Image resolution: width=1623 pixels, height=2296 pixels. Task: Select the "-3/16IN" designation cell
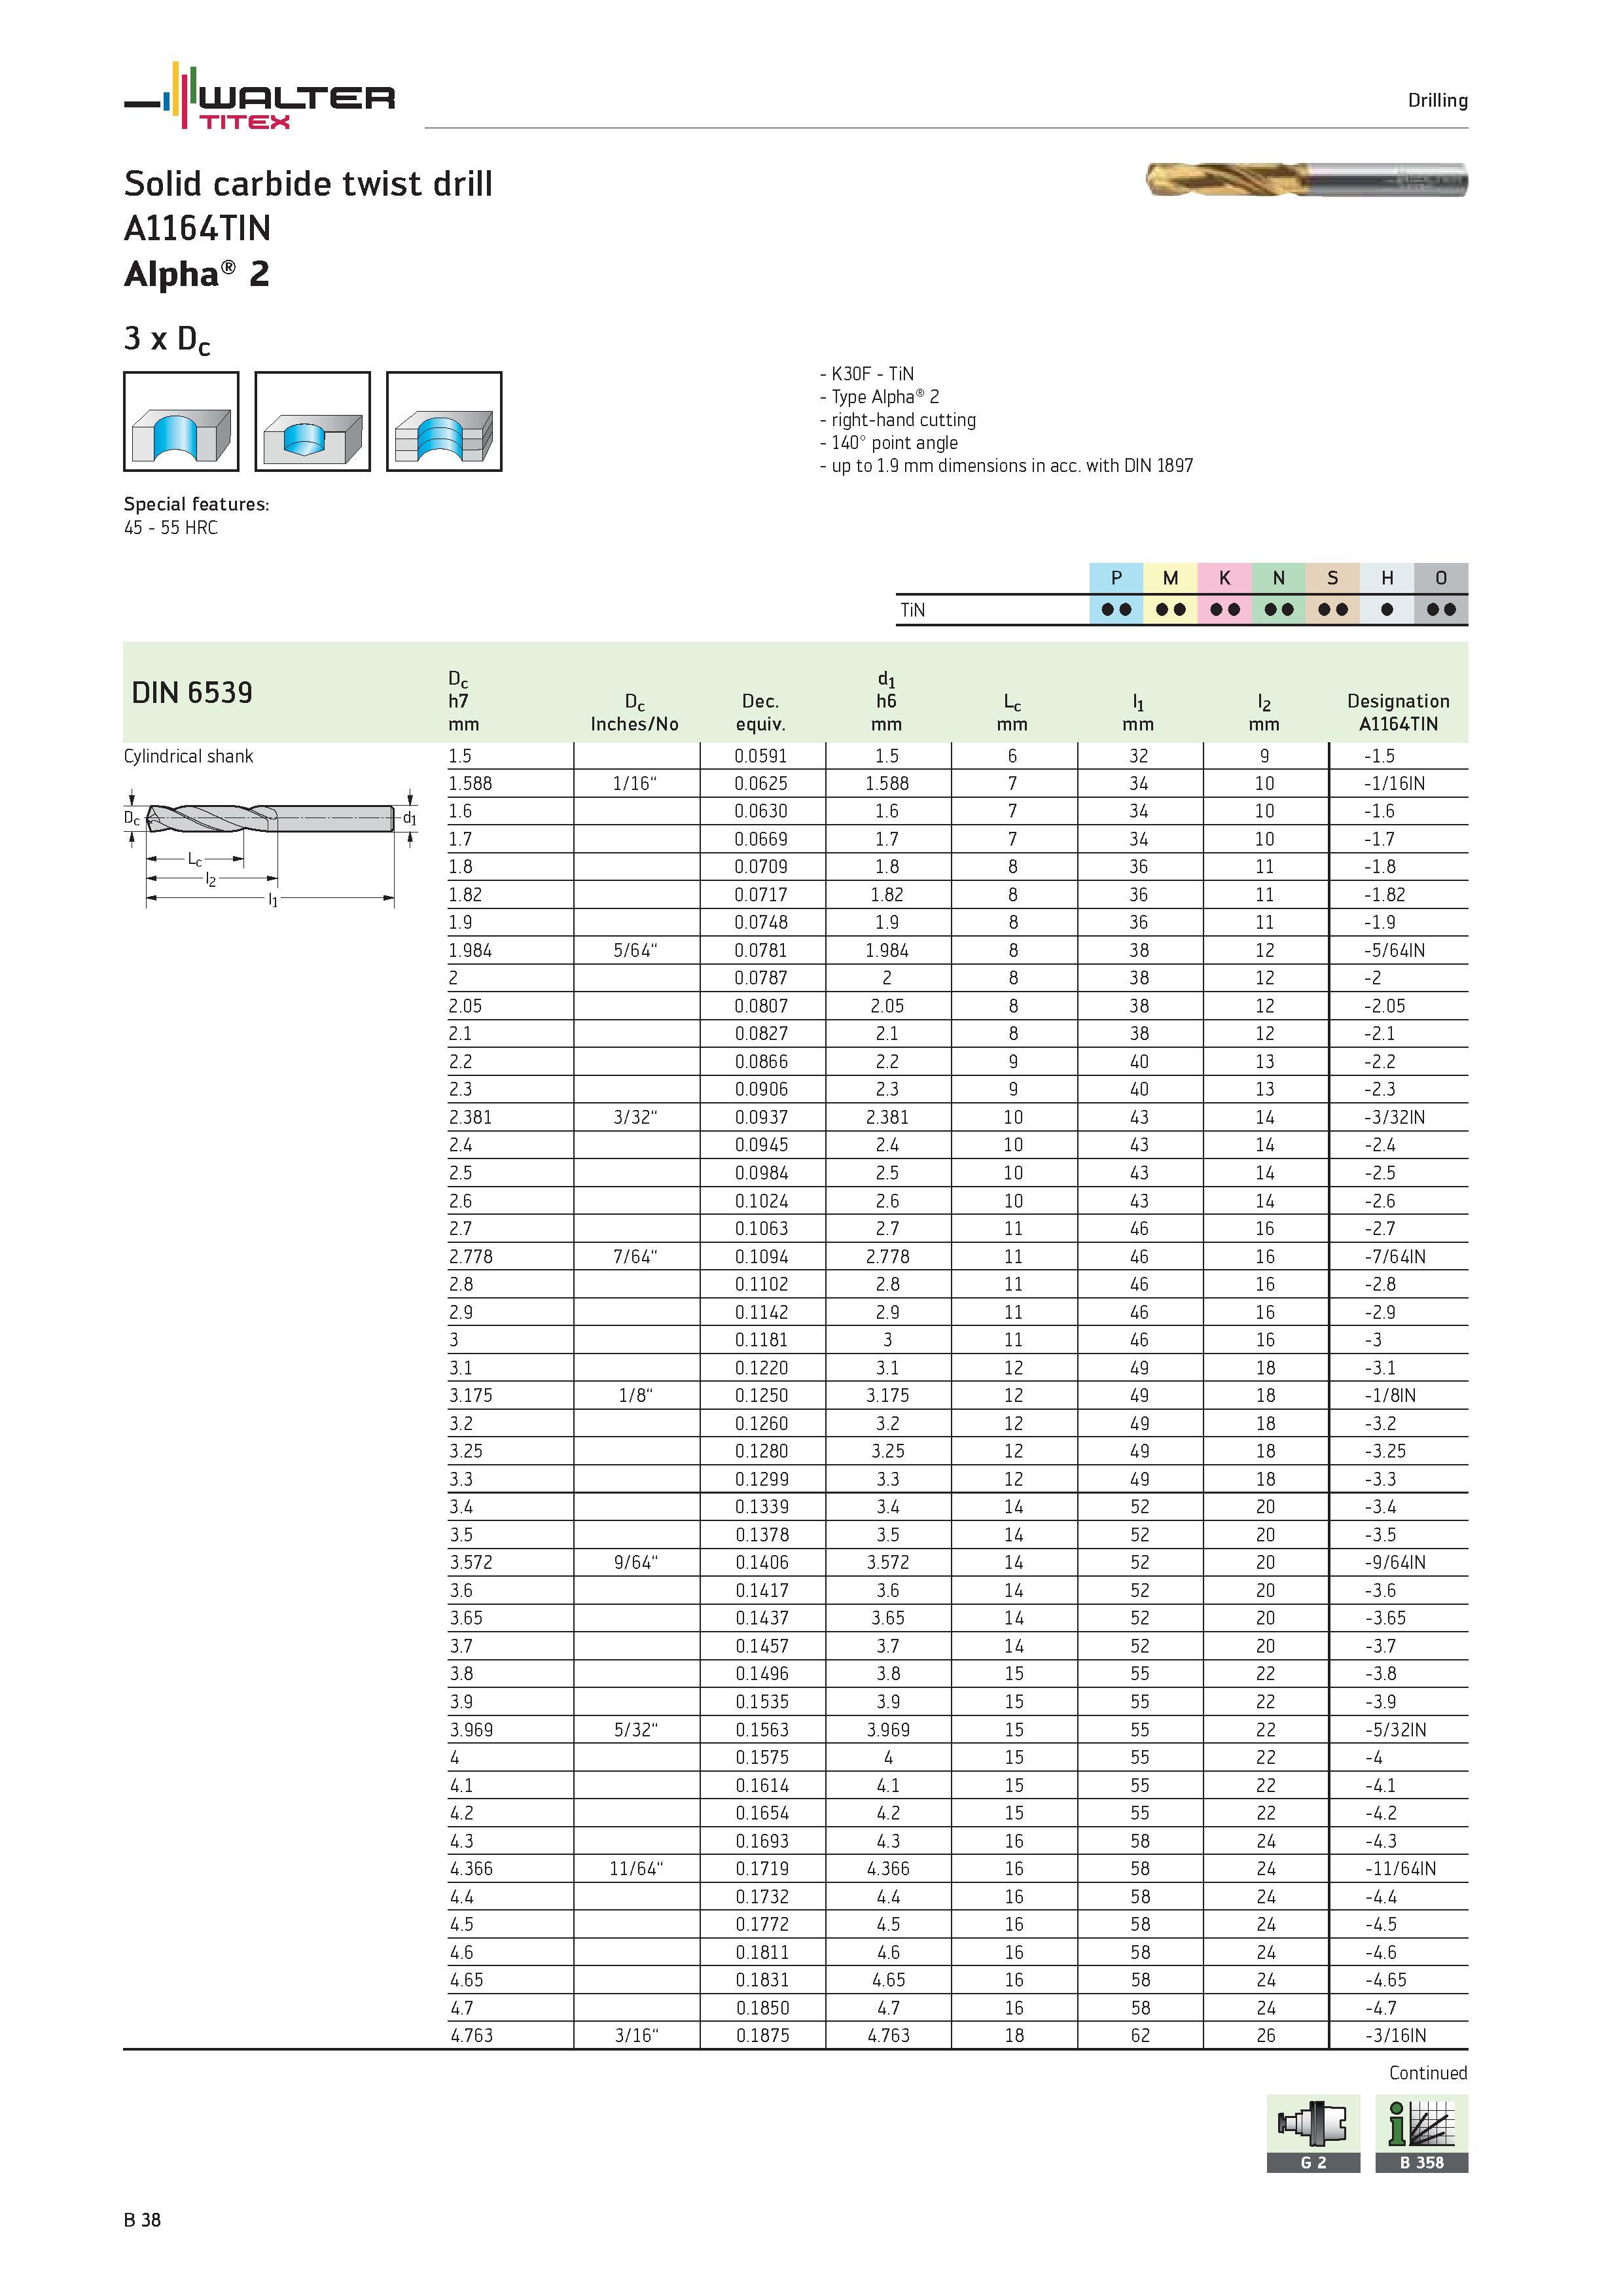1395,2036
